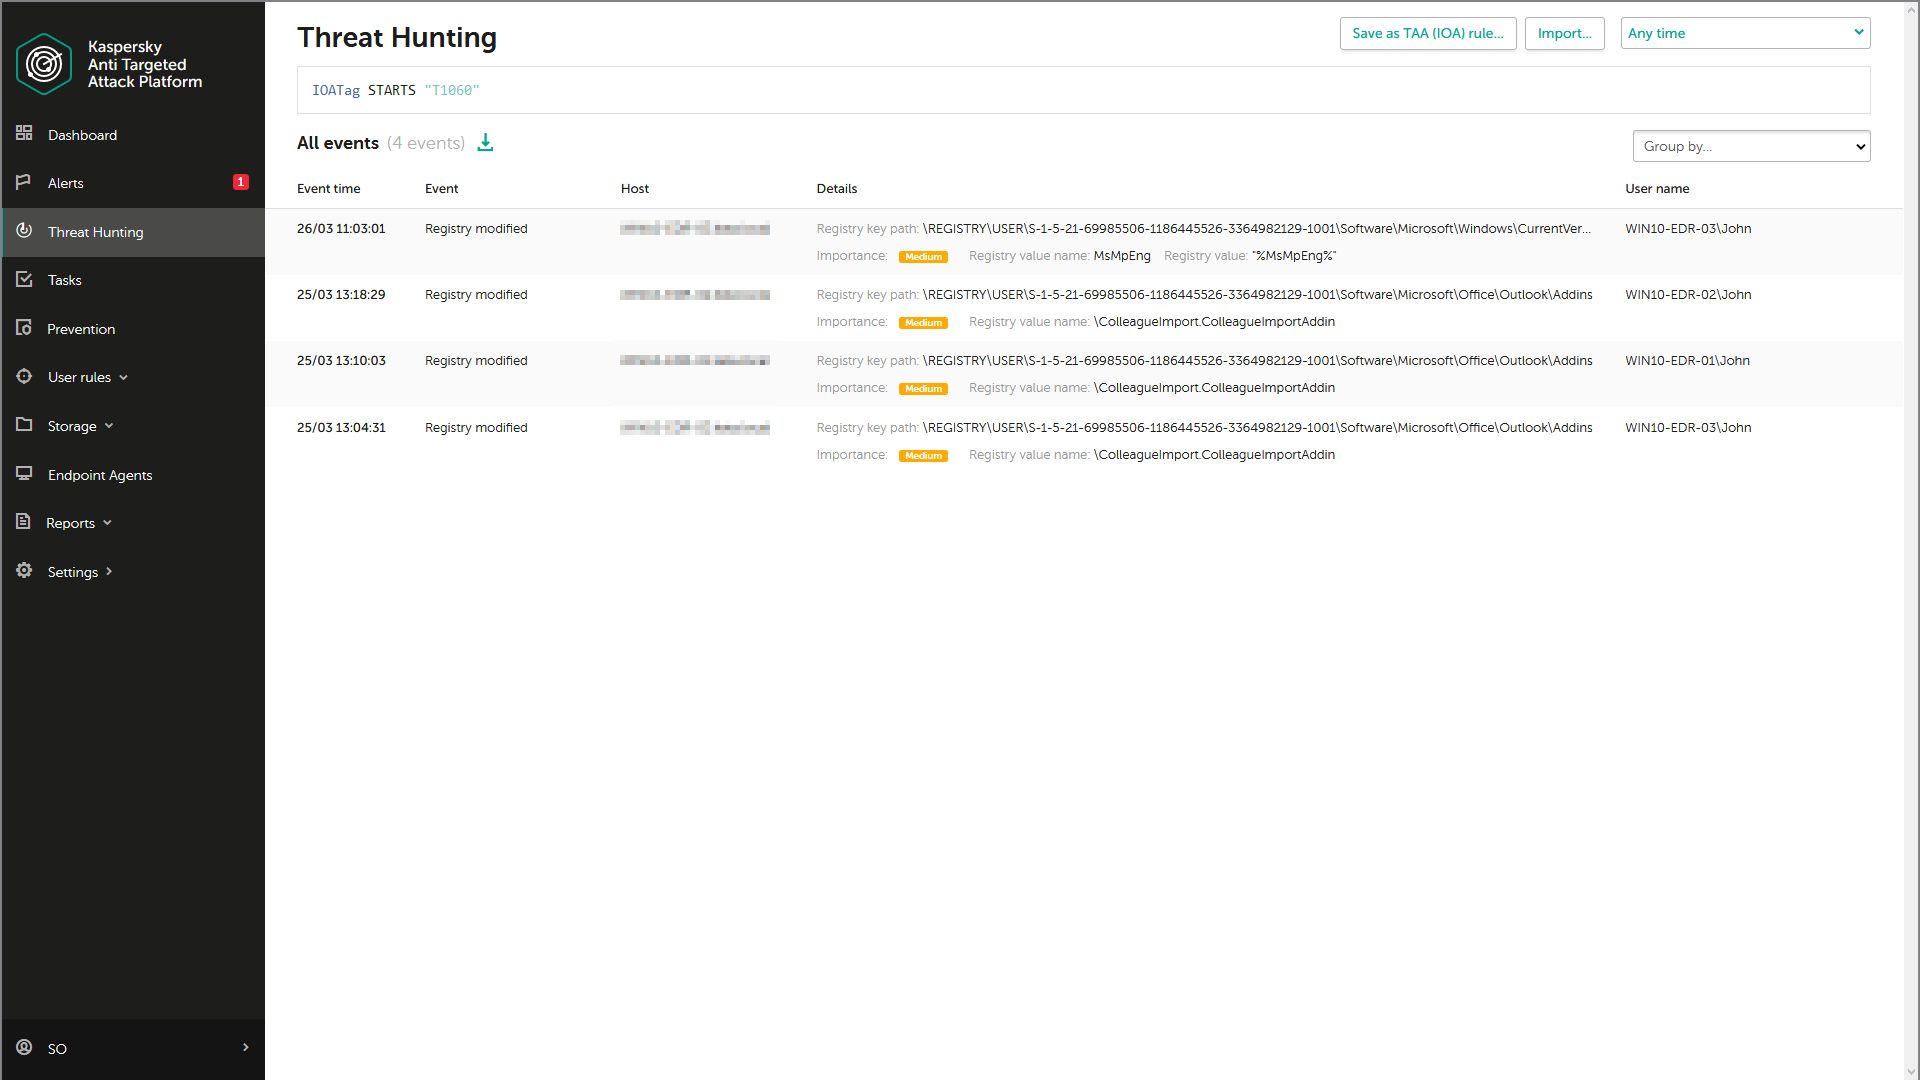This screenshot has height=1080, width=1920.
Task: Click the Prevention sidebar icon
Action: coord(24,328)
